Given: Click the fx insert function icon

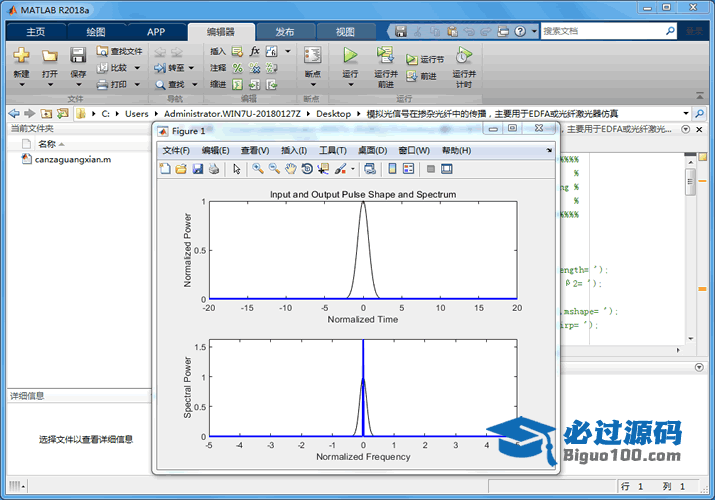Looking at the screenshot, I should click(x=254, y=51).
